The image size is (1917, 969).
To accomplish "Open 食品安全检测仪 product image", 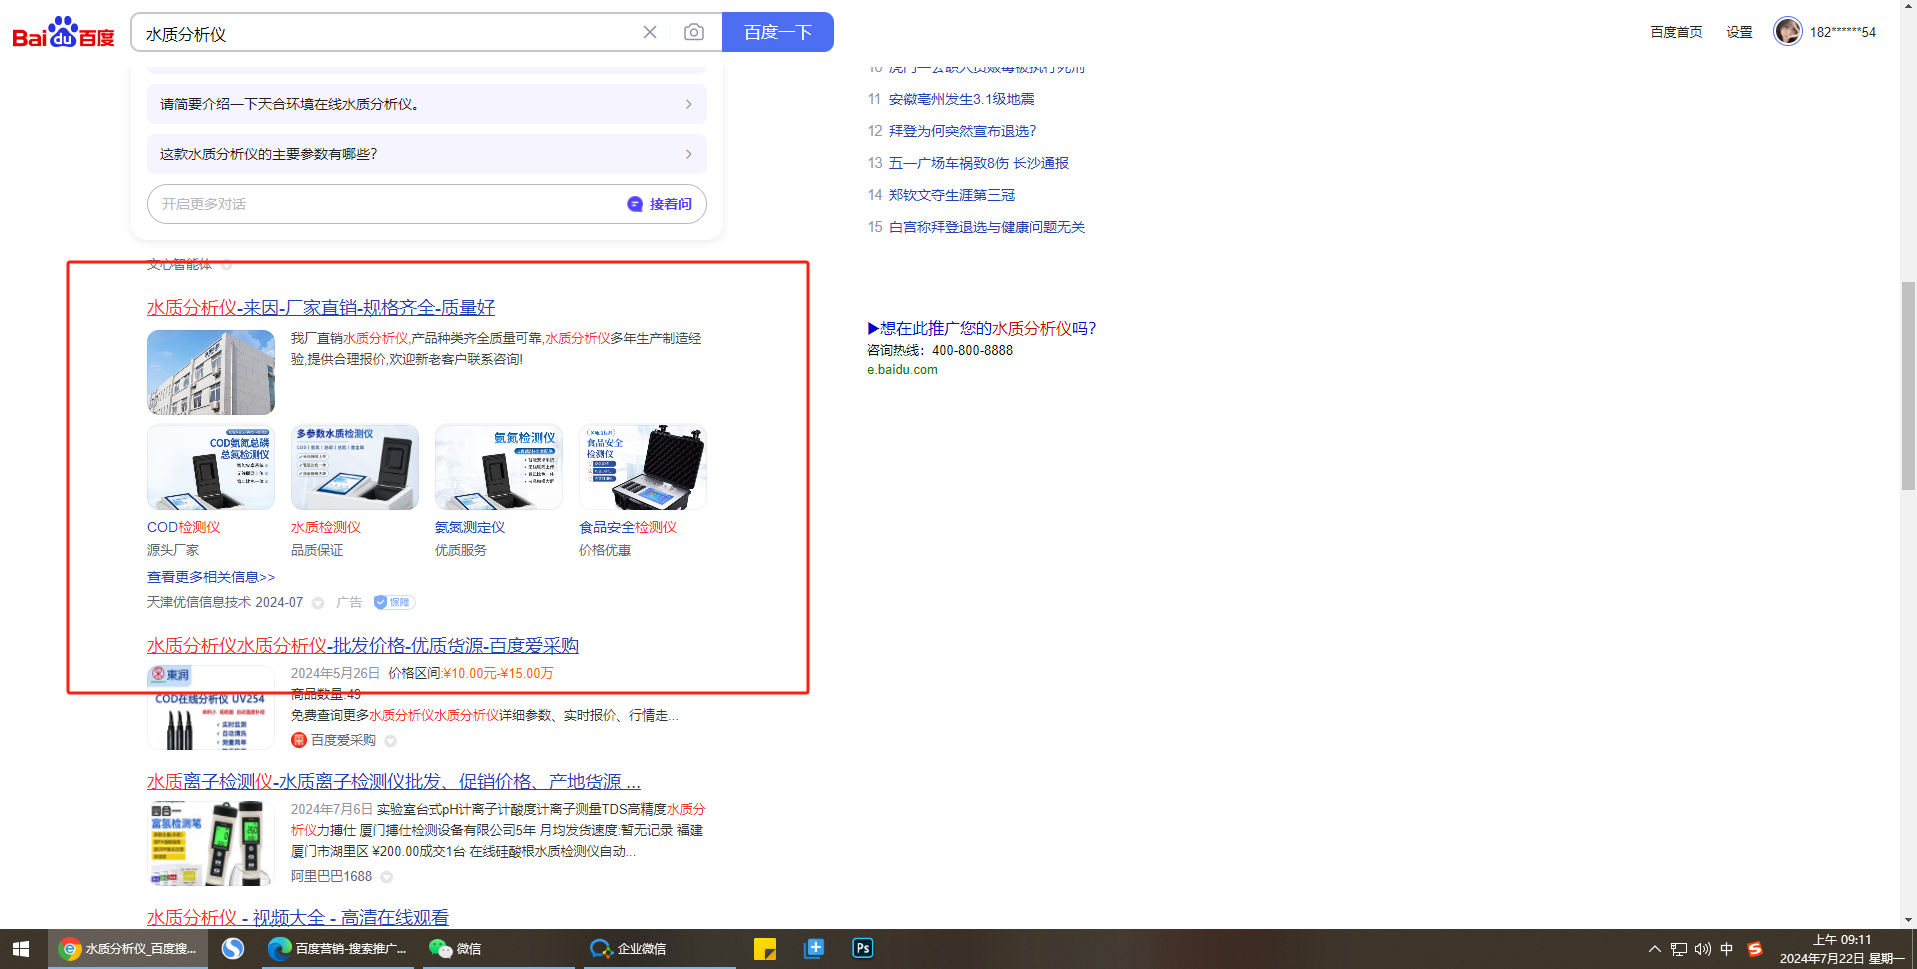I will (x=643, y=467).
